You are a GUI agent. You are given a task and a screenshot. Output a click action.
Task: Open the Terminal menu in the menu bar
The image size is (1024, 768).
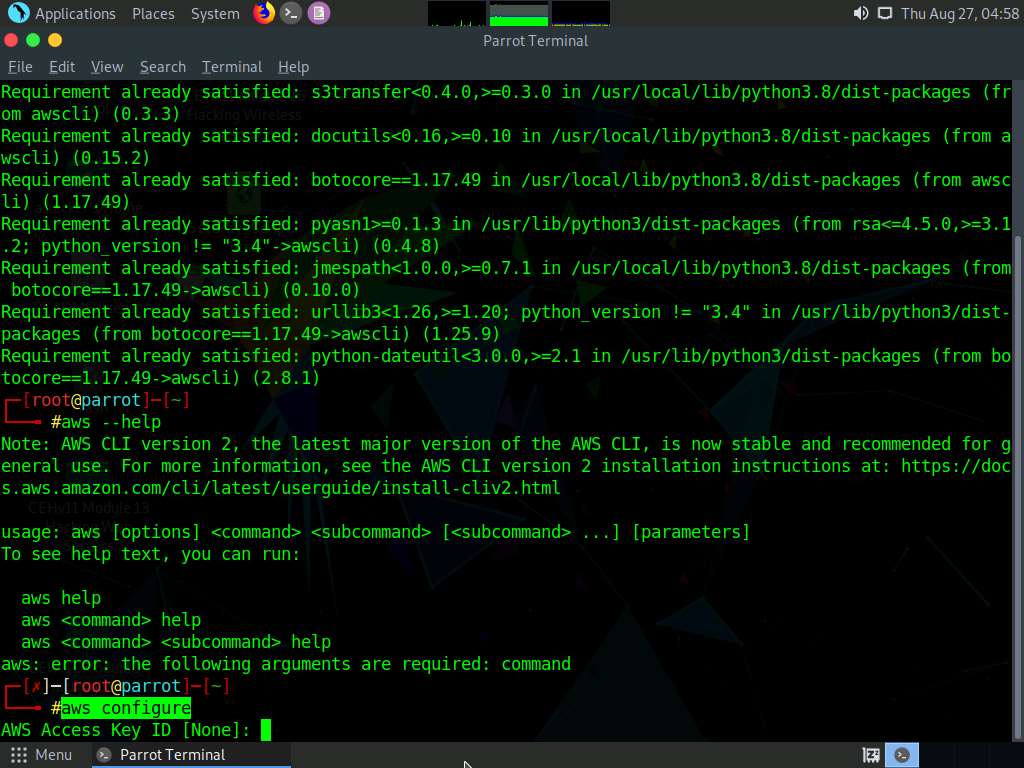[232, 66]
